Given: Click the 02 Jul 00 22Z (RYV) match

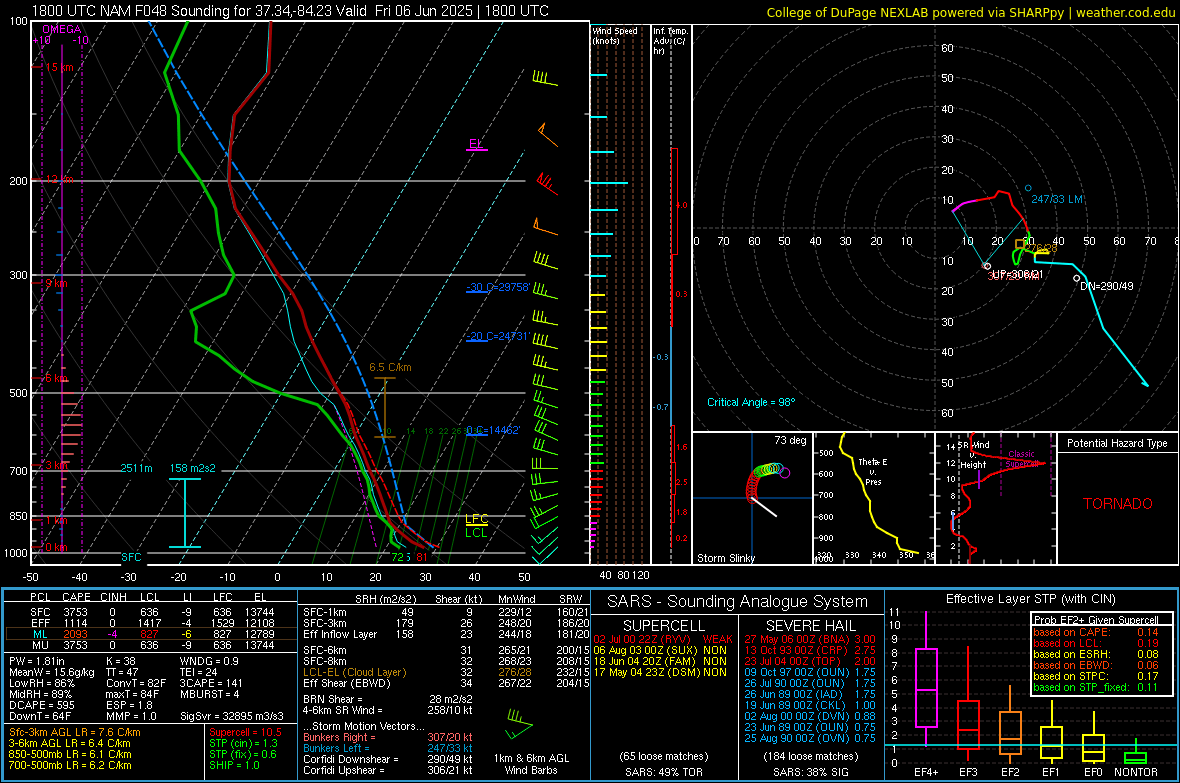Looking at the screenshot, I should [662, 639].
